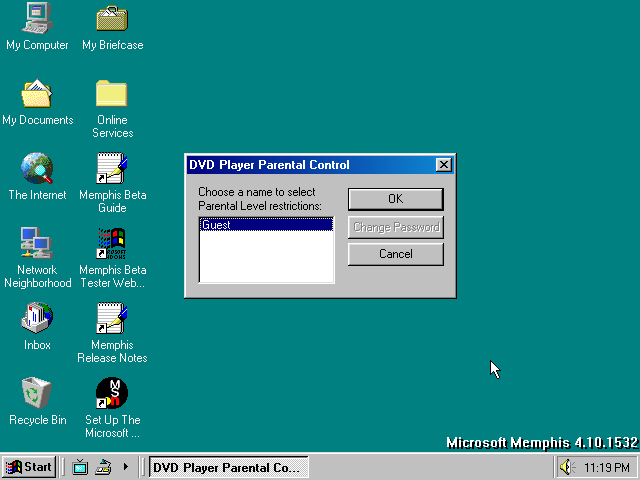
Task: Click the Change Password button
Action: pyautogui.click(x=396, y=227)
